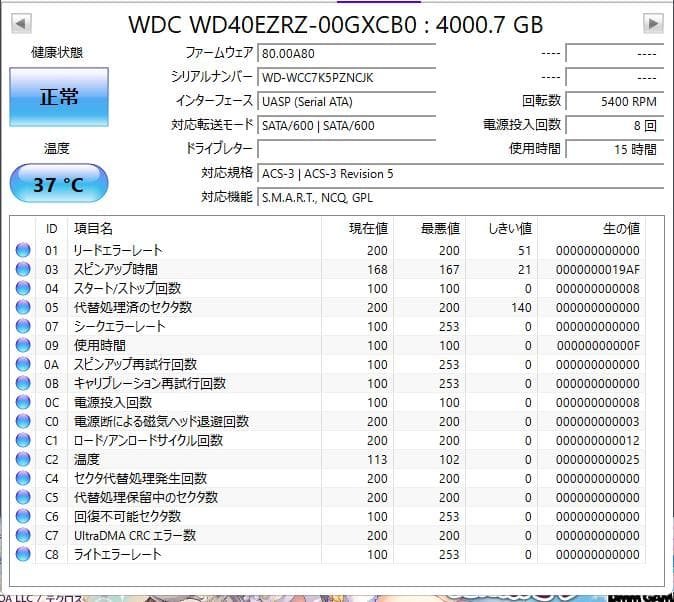Click the 生の値 column header
Screen dimensions: 674x602
[x=591, y=228]
